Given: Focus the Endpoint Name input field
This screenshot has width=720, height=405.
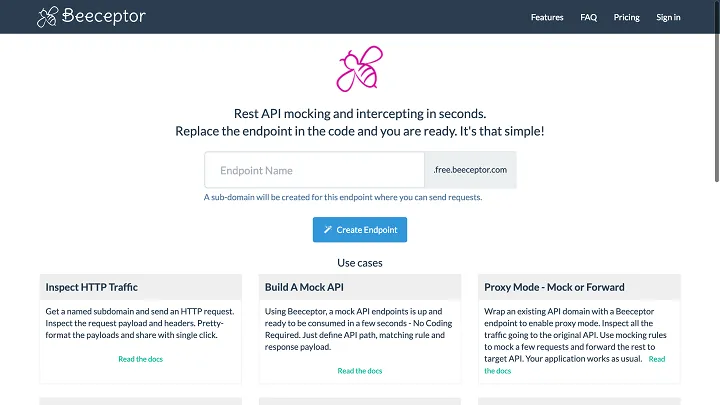Looking at the screenshot, I should (315, 170).
